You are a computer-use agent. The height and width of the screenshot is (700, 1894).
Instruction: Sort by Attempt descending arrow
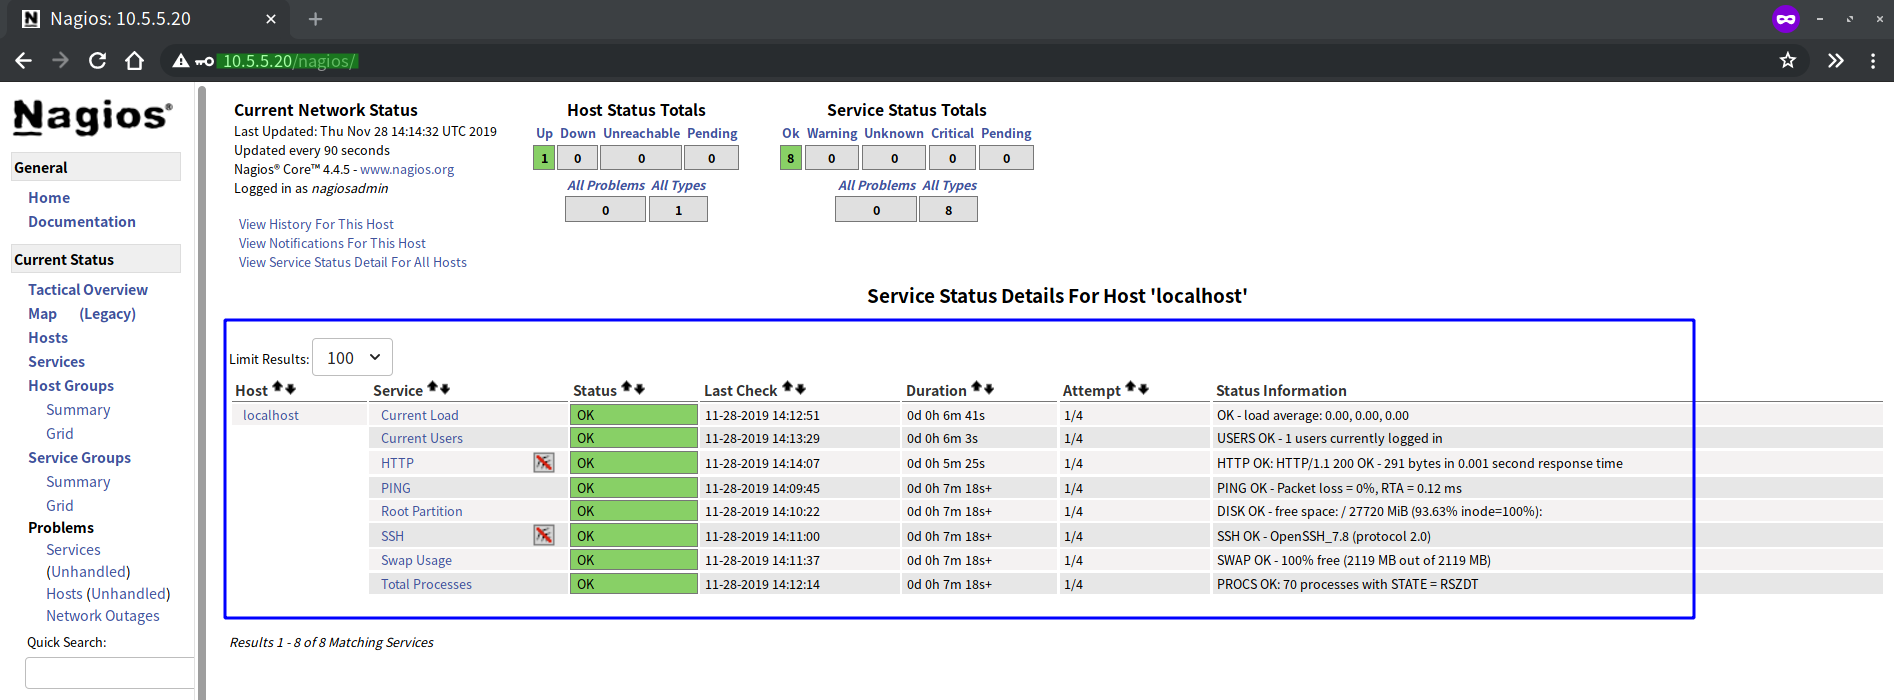pos(1143,388)
